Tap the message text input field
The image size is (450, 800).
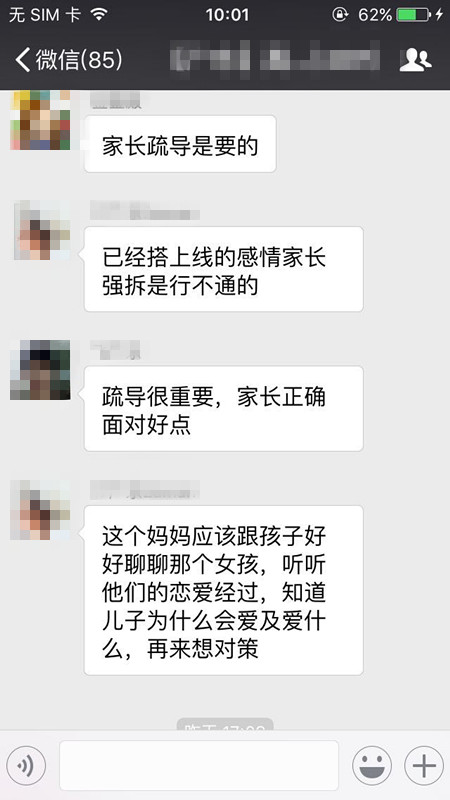199,765
